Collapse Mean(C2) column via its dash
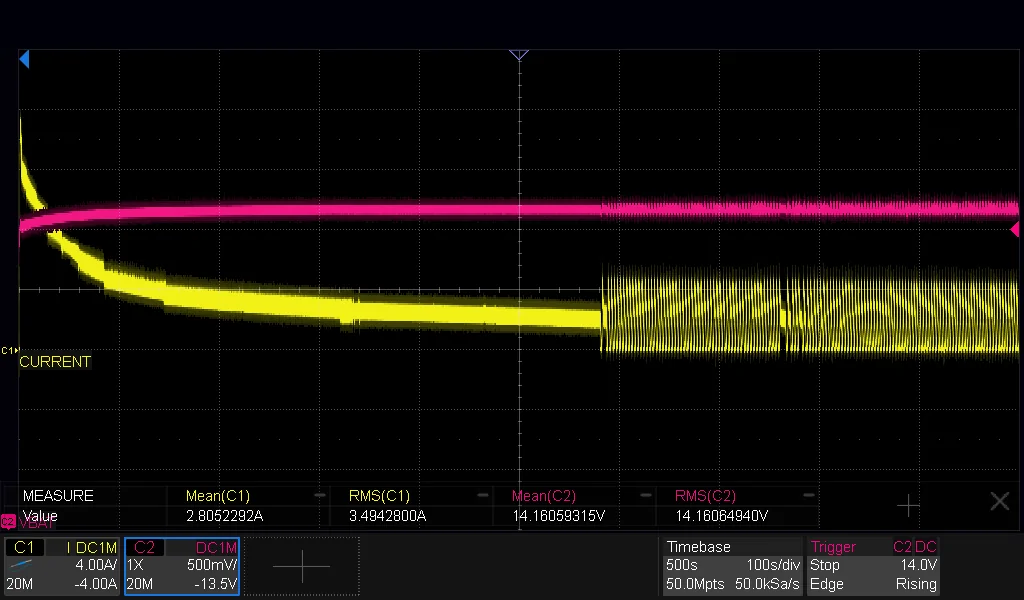The image size is (1024, 600). (645, 496)
